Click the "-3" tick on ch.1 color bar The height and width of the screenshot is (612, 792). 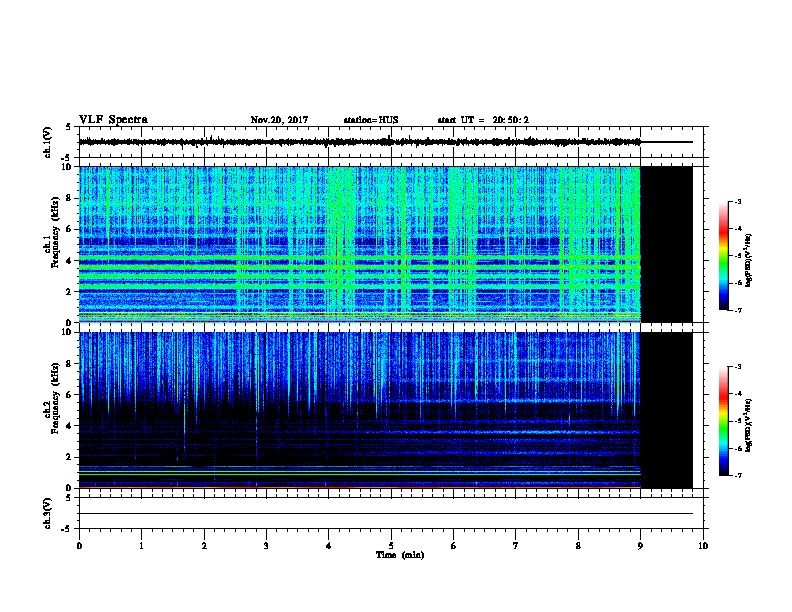(738, 201)
